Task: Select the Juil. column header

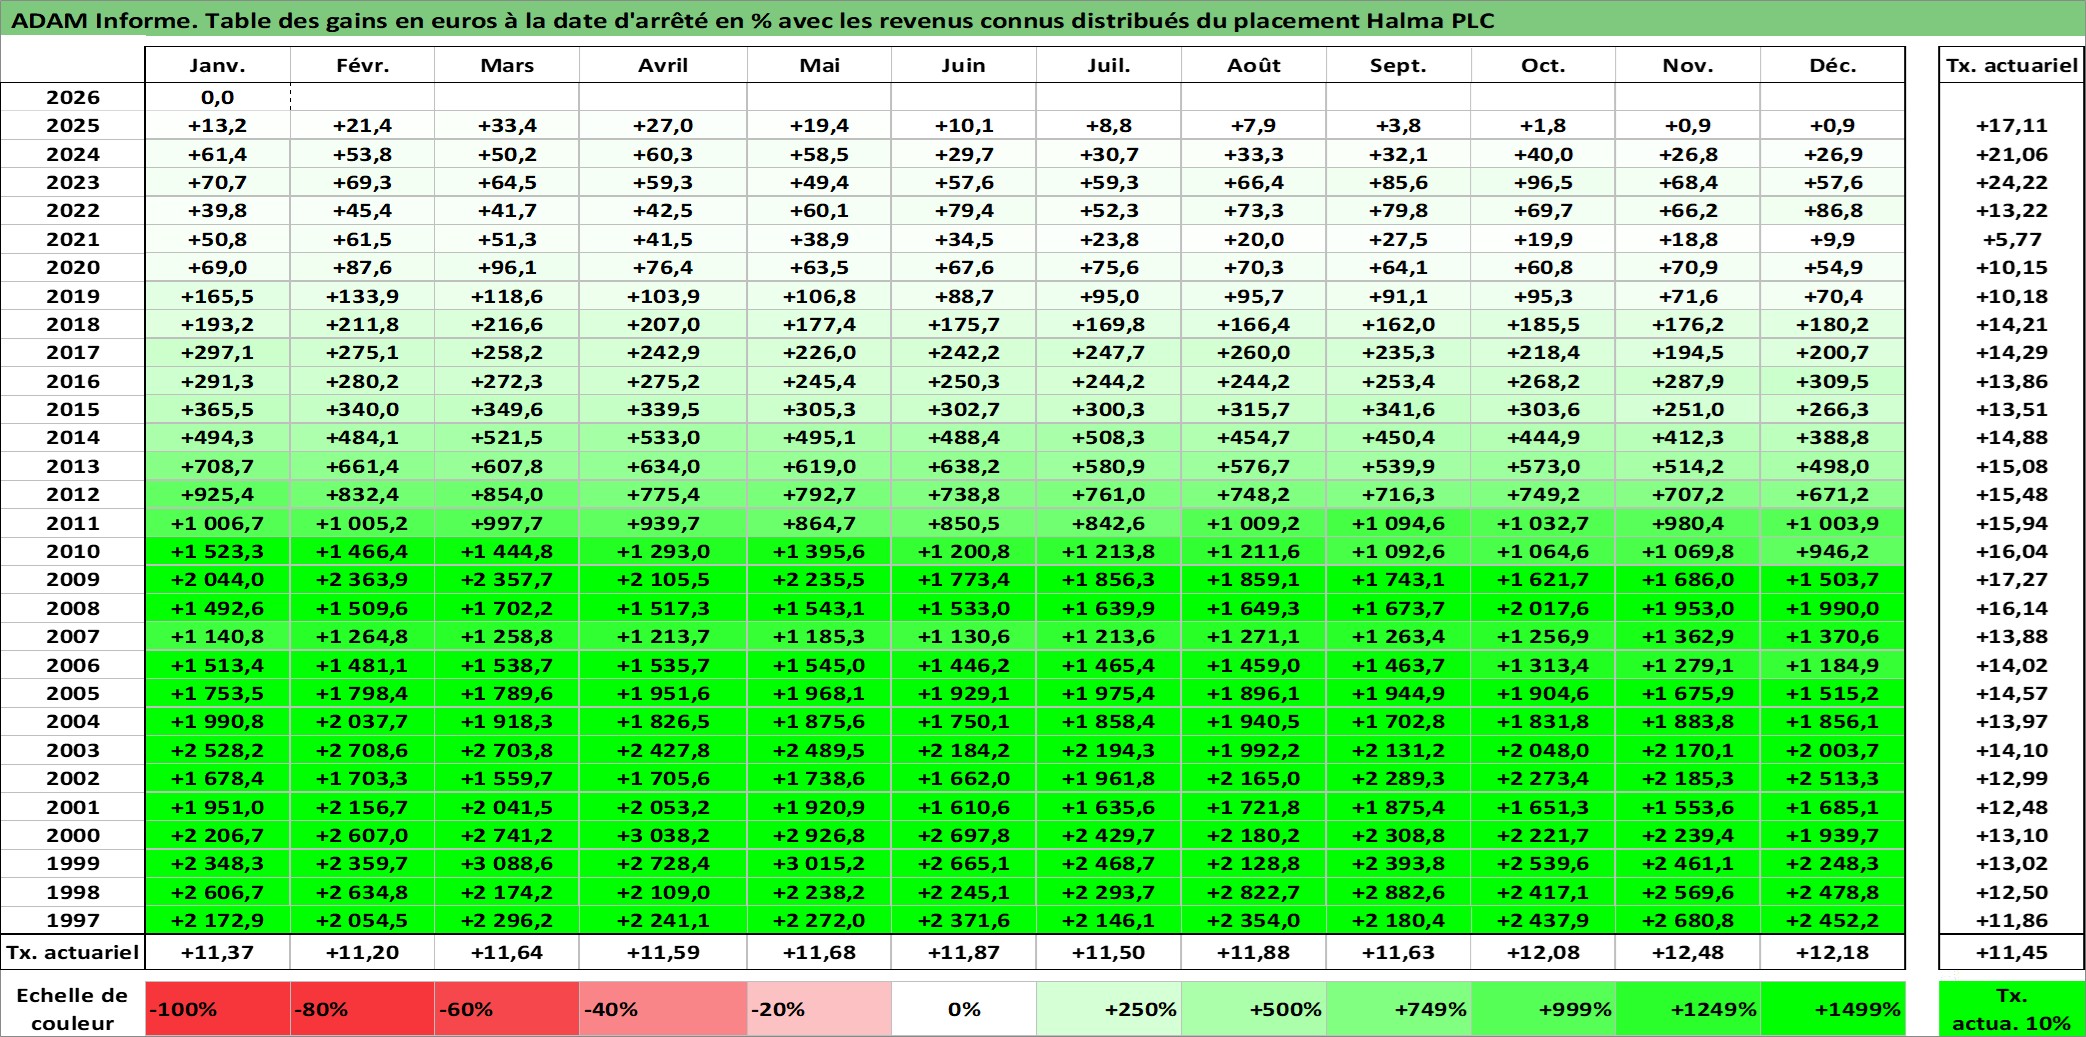Action: 1109,65
